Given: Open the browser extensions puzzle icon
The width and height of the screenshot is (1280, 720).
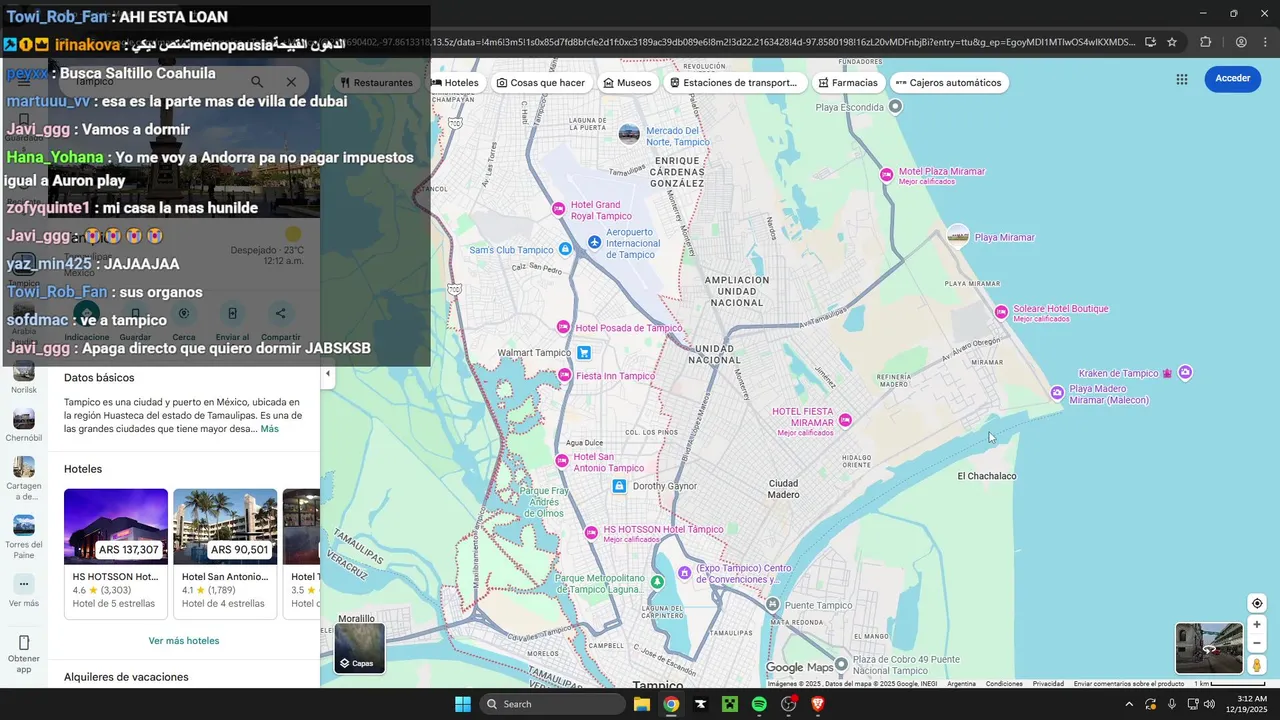Looking at the screenshot, I should [x=1206, y=42].
